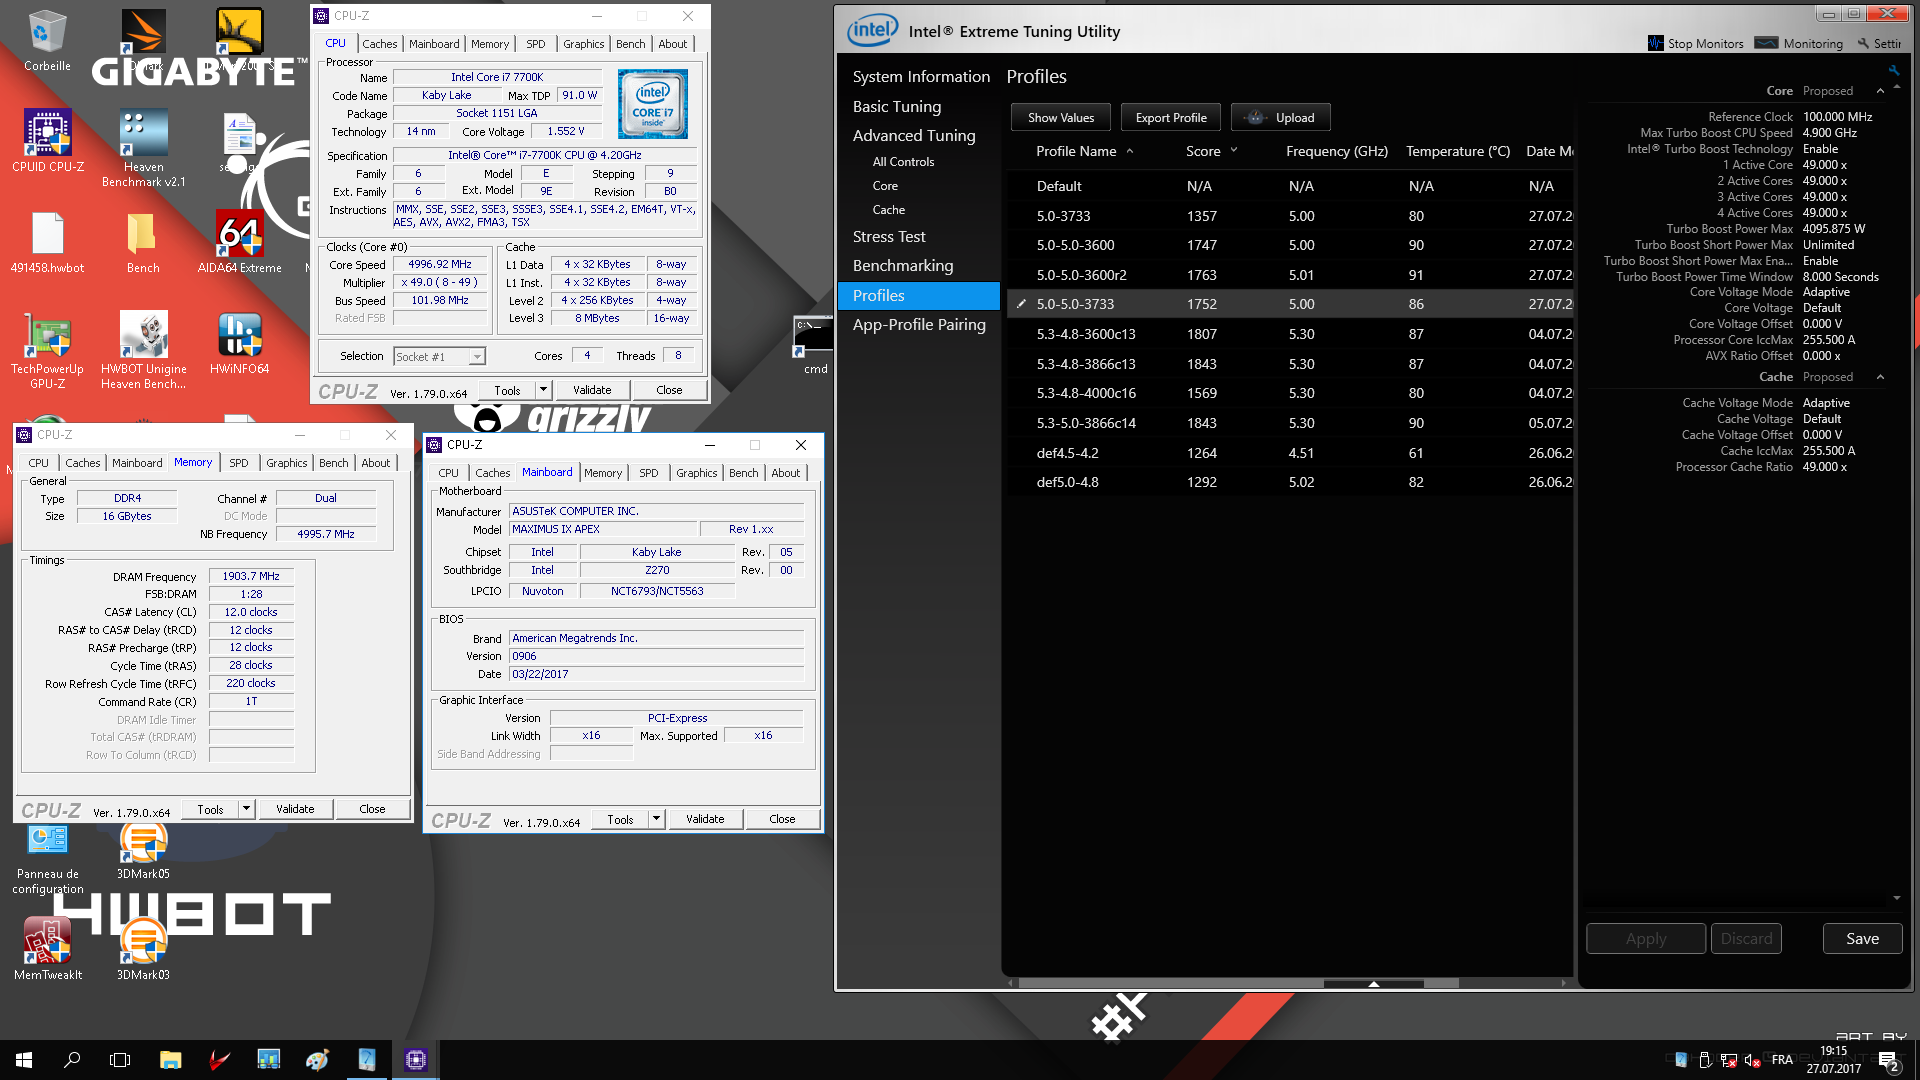Click the red bird app icon in taskbar

click(x=220, y=1060)
